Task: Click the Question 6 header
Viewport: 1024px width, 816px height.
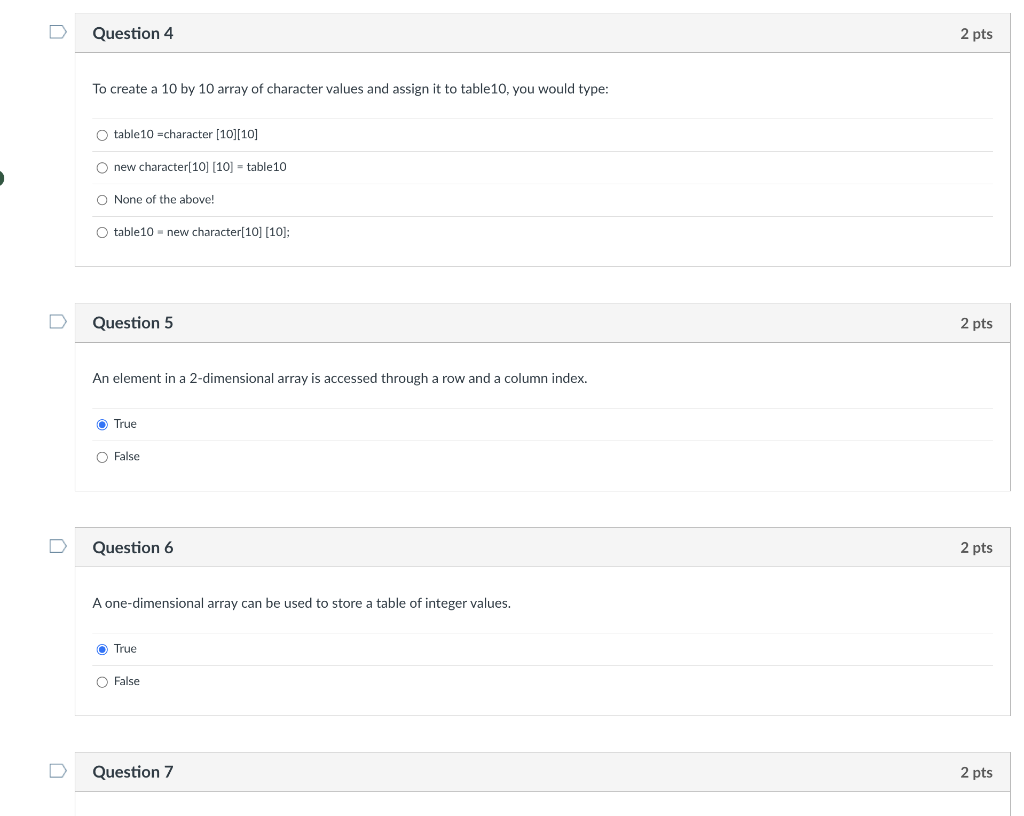Action: [x=133, y=547]
